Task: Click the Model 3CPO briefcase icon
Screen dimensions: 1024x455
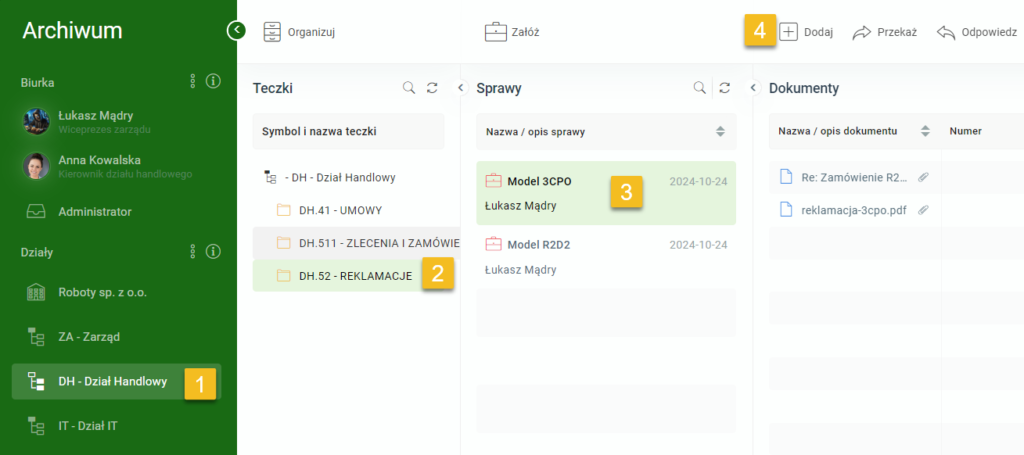Action: coord(493,181)
